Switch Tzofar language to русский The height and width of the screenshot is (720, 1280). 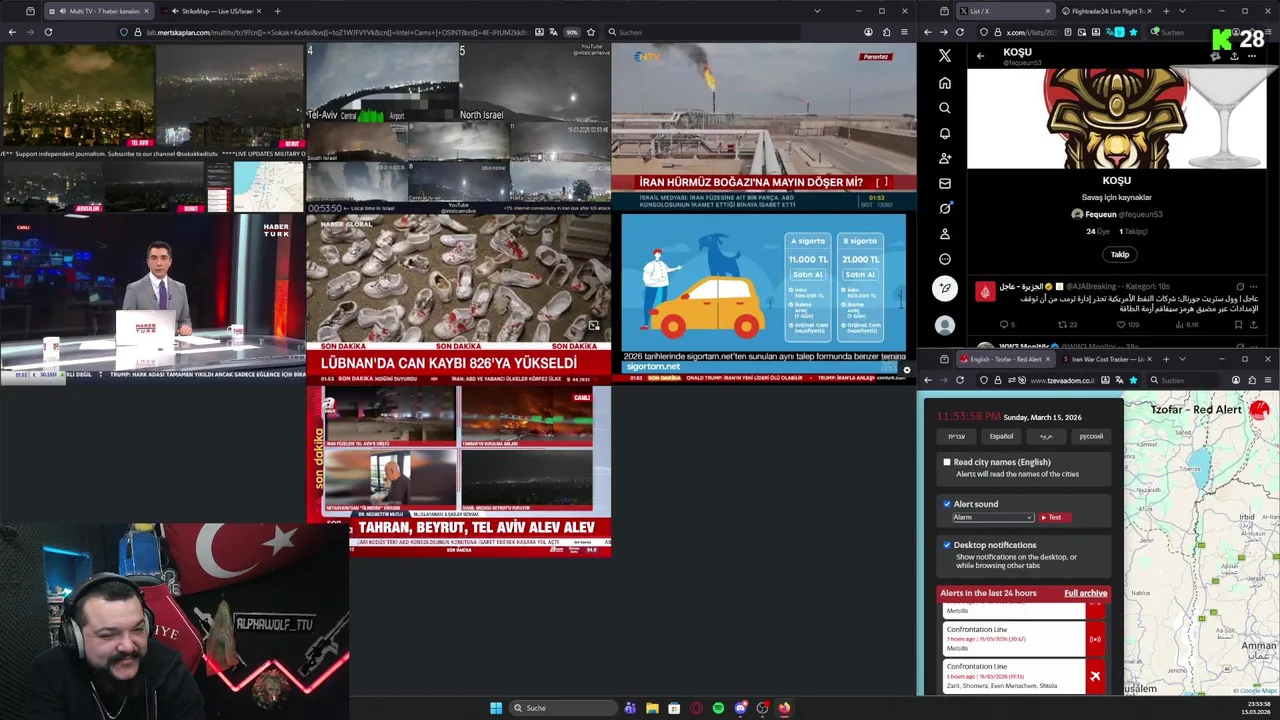(1091, 436)
